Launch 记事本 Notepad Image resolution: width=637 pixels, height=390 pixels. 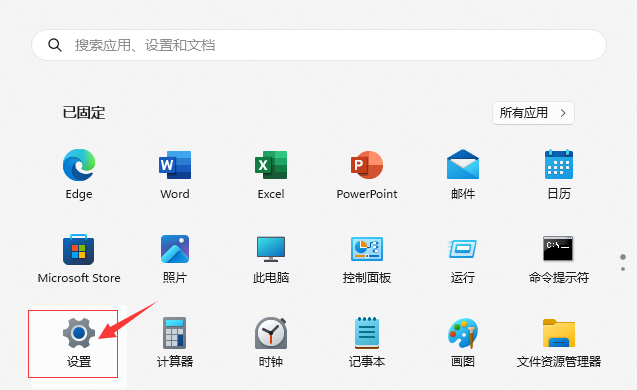click(x=367, y=343)
